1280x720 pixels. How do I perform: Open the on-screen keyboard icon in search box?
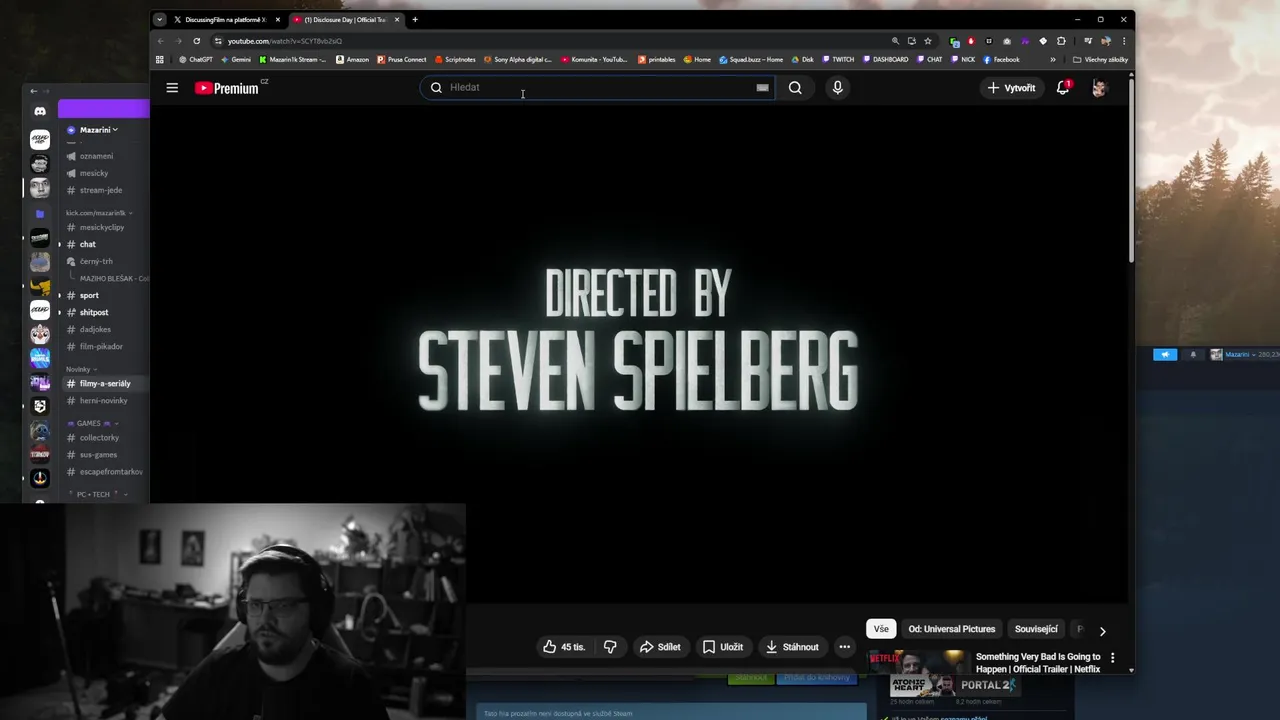762,88
